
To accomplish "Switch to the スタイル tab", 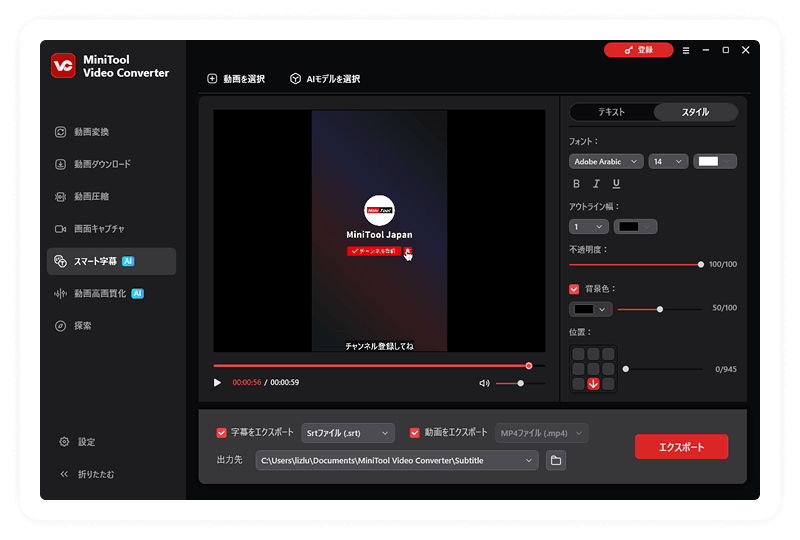I will coord(695,112).
